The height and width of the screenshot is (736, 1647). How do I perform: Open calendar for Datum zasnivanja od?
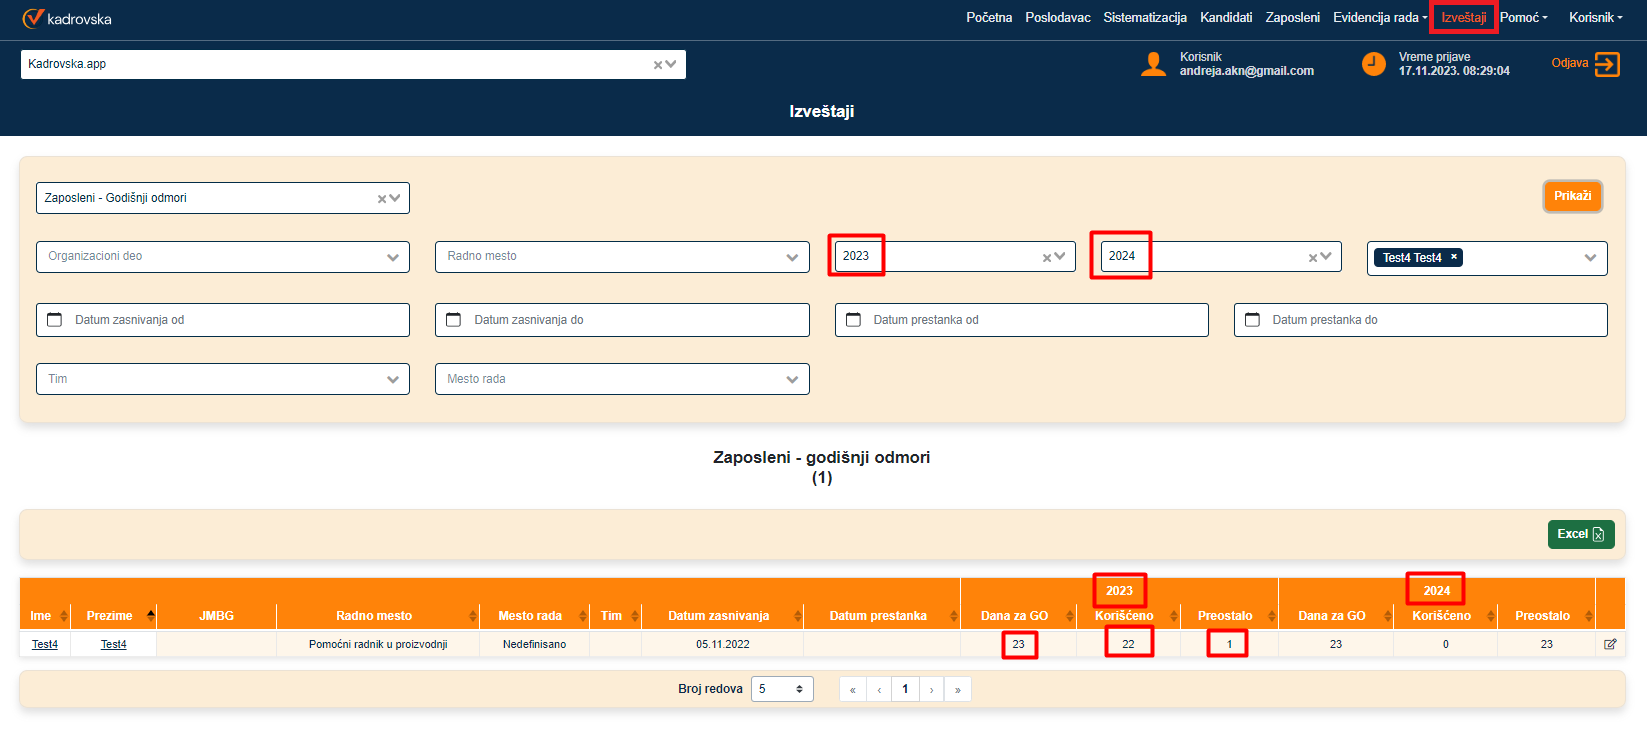click(55, 320)
